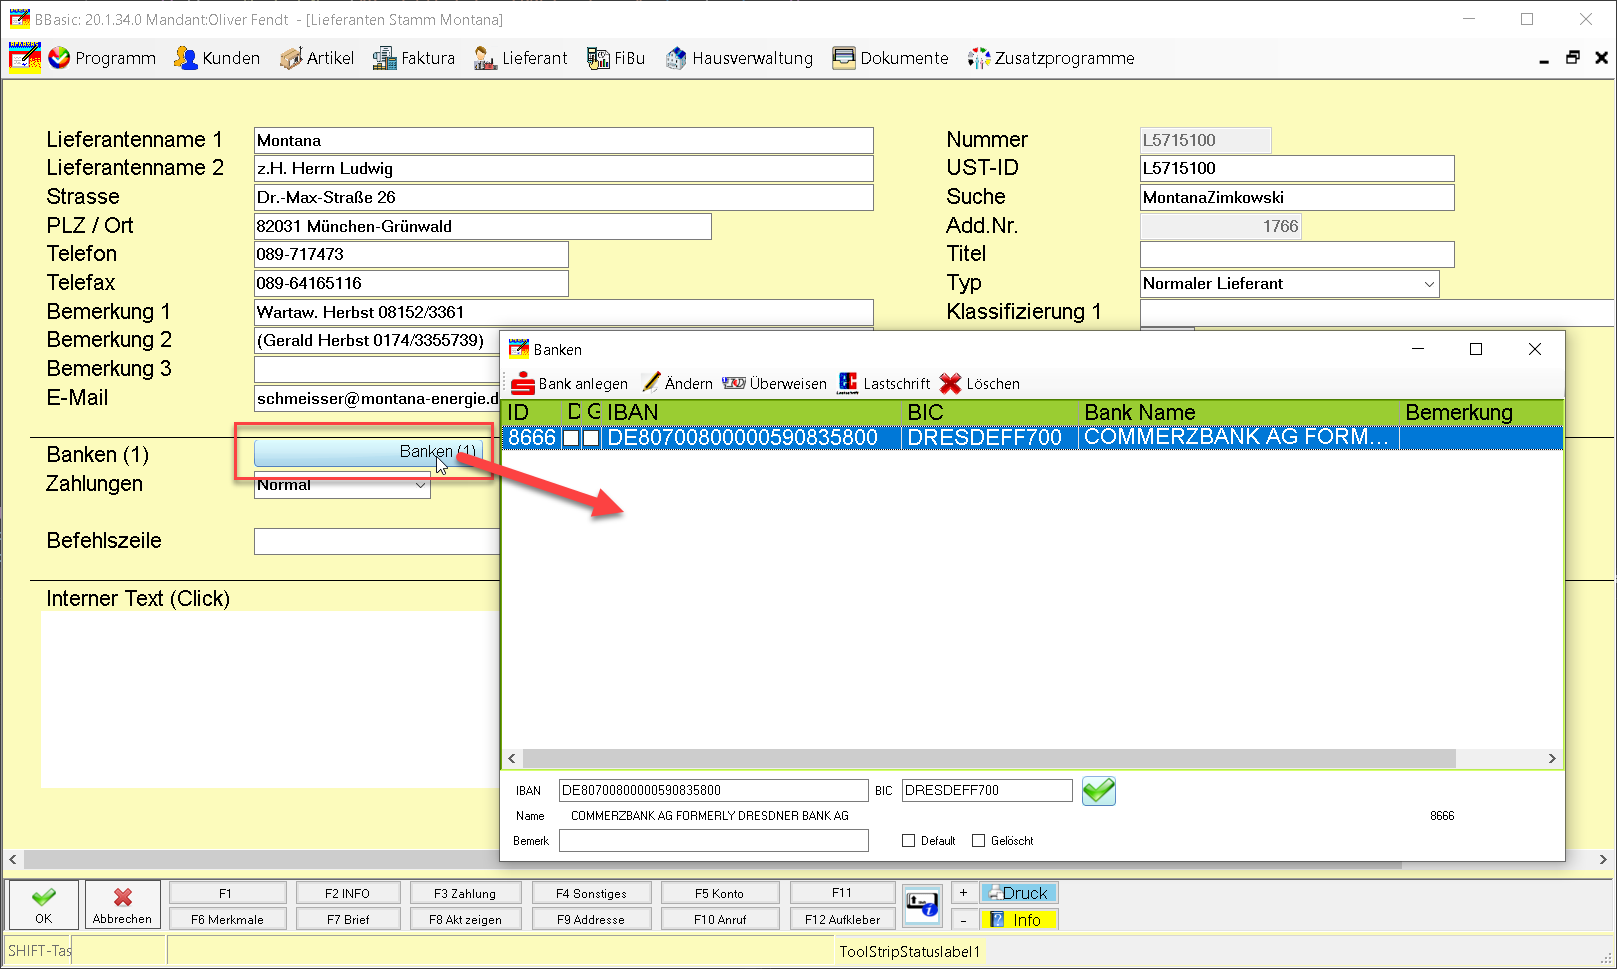The image size is (1617, 969).
Task: Open the Kunden menu
Action: 217,58
